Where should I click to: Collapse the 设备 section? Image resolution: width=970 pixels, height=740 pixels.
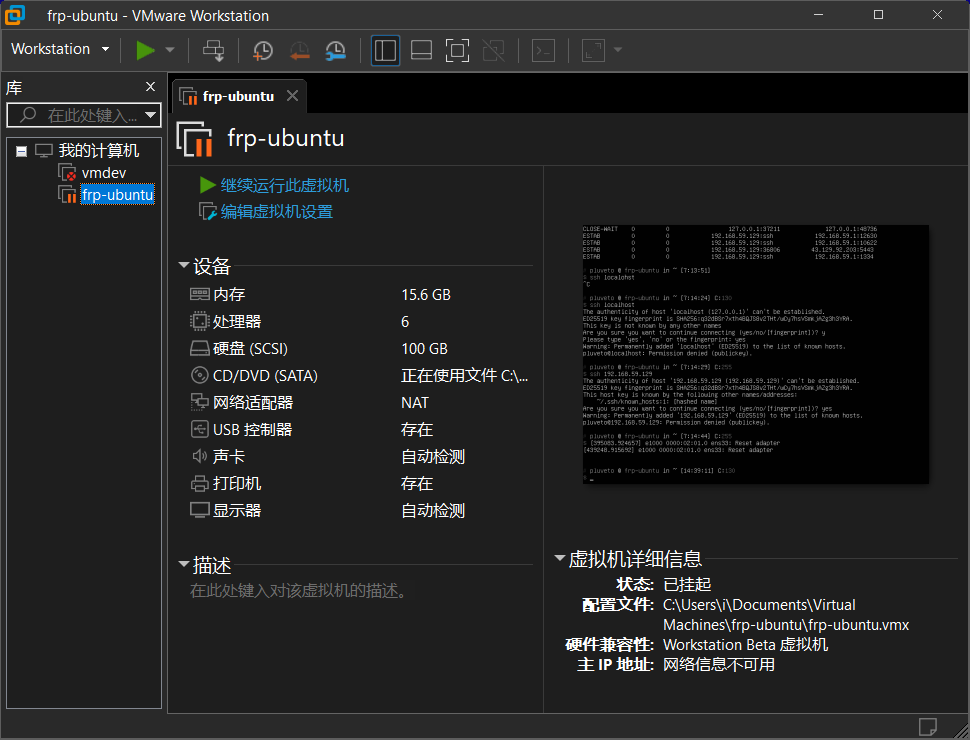[184, 265]
